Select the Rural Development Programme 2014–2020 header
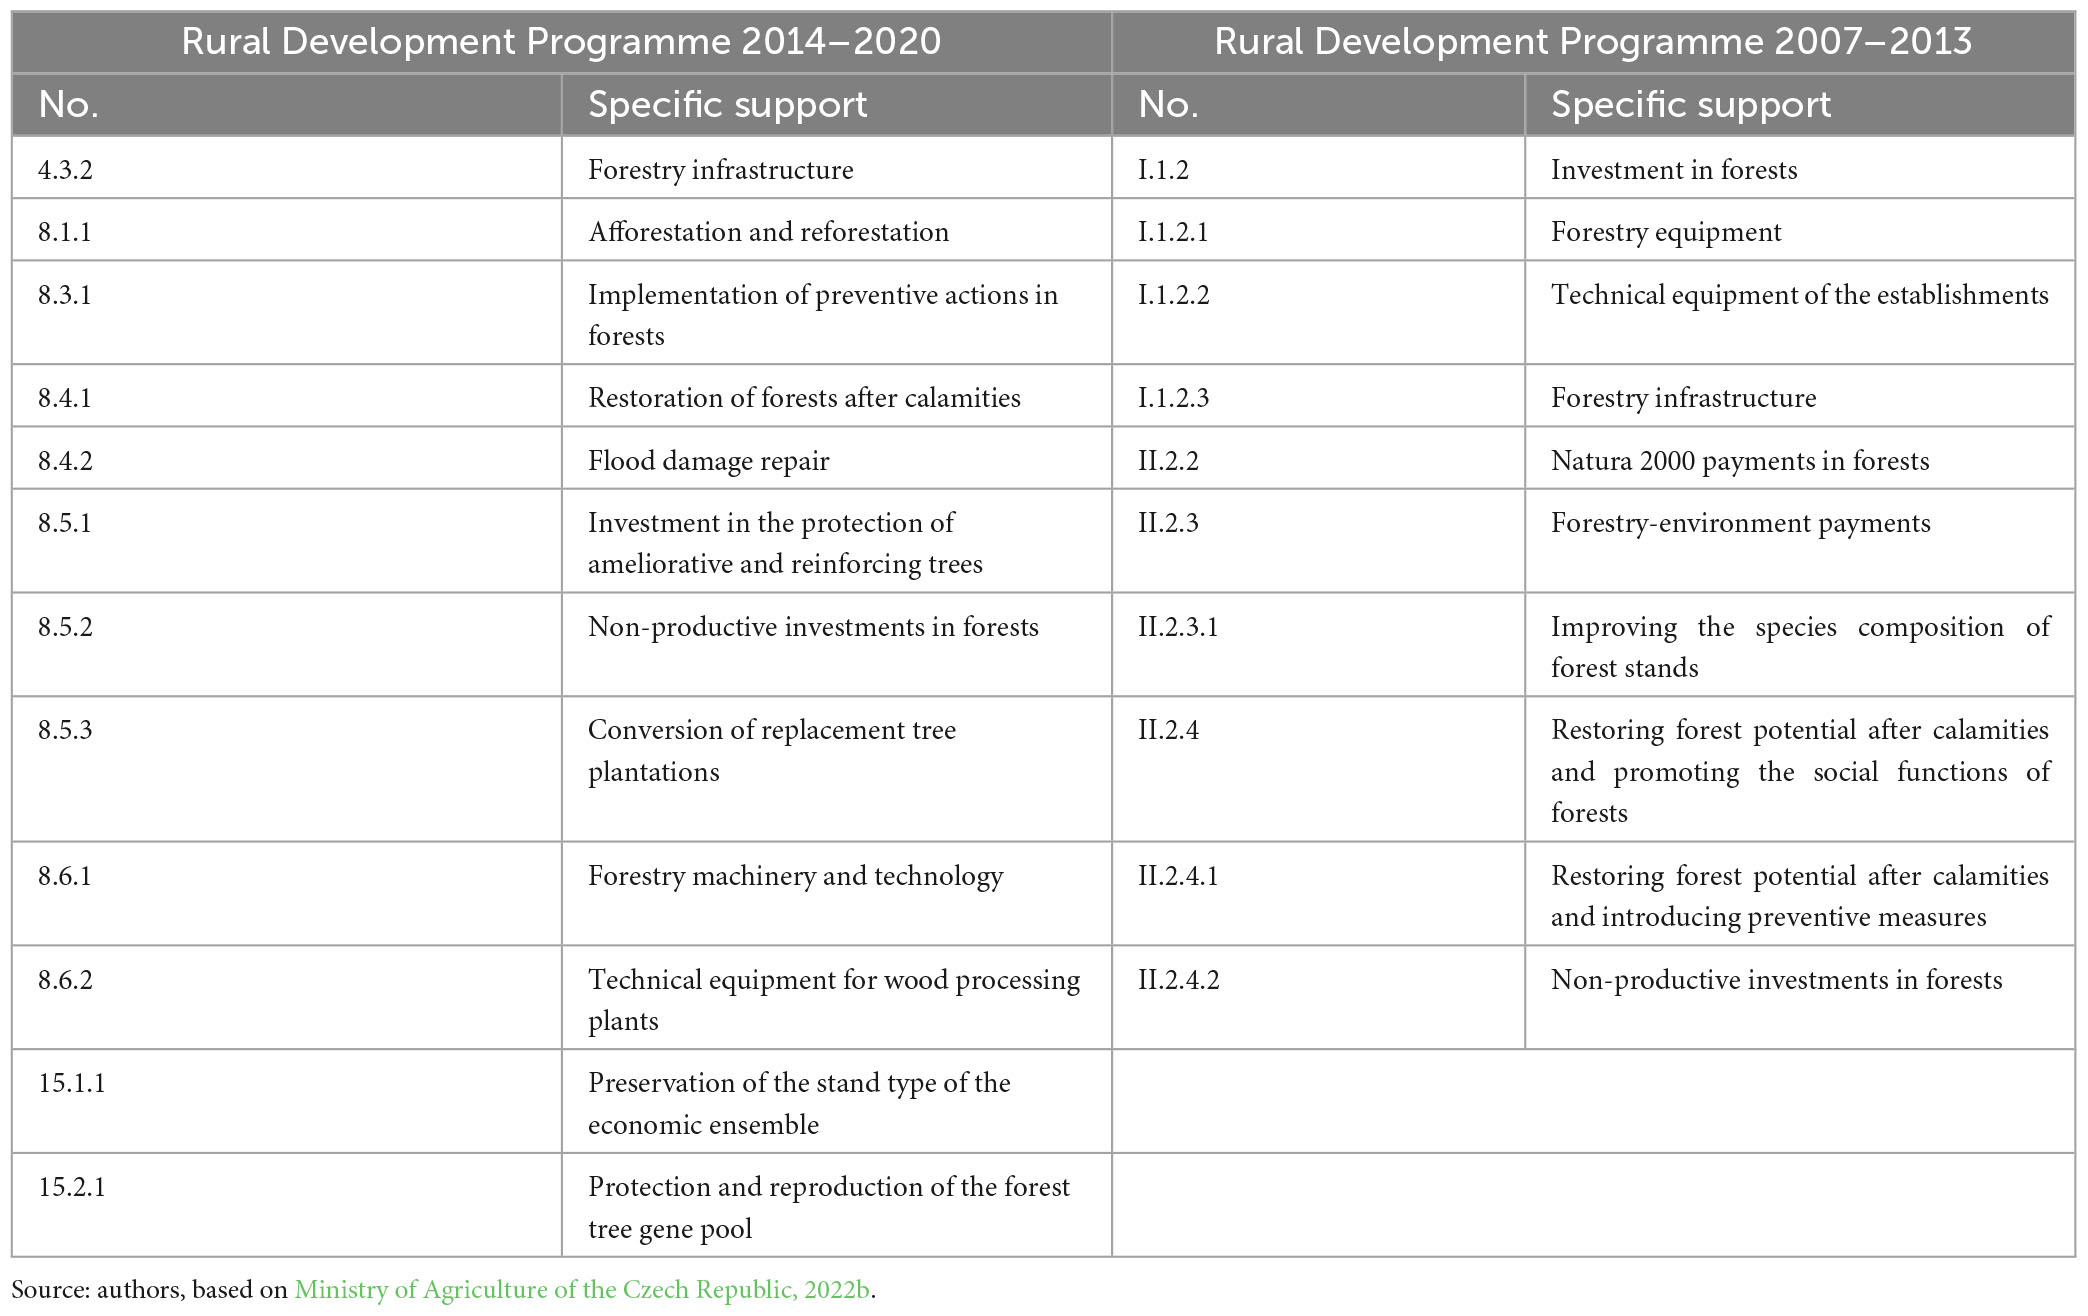The image size is (2088, 1316). [x=561, y=41]
